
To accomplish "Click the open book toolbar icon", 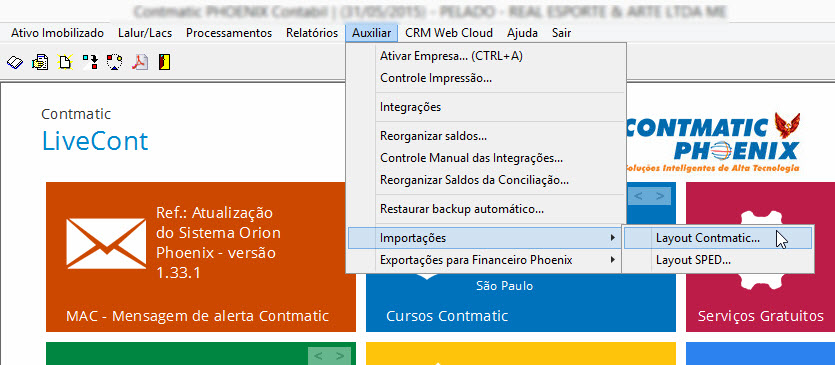I will click(x=15, y=62).
